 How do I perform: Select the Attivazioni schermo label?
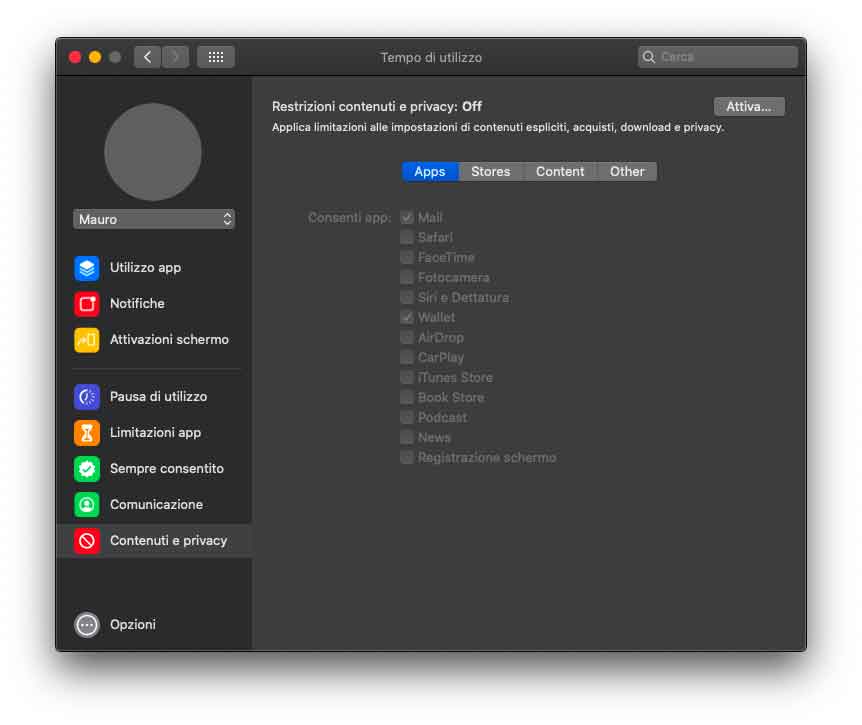coord(169,340)
